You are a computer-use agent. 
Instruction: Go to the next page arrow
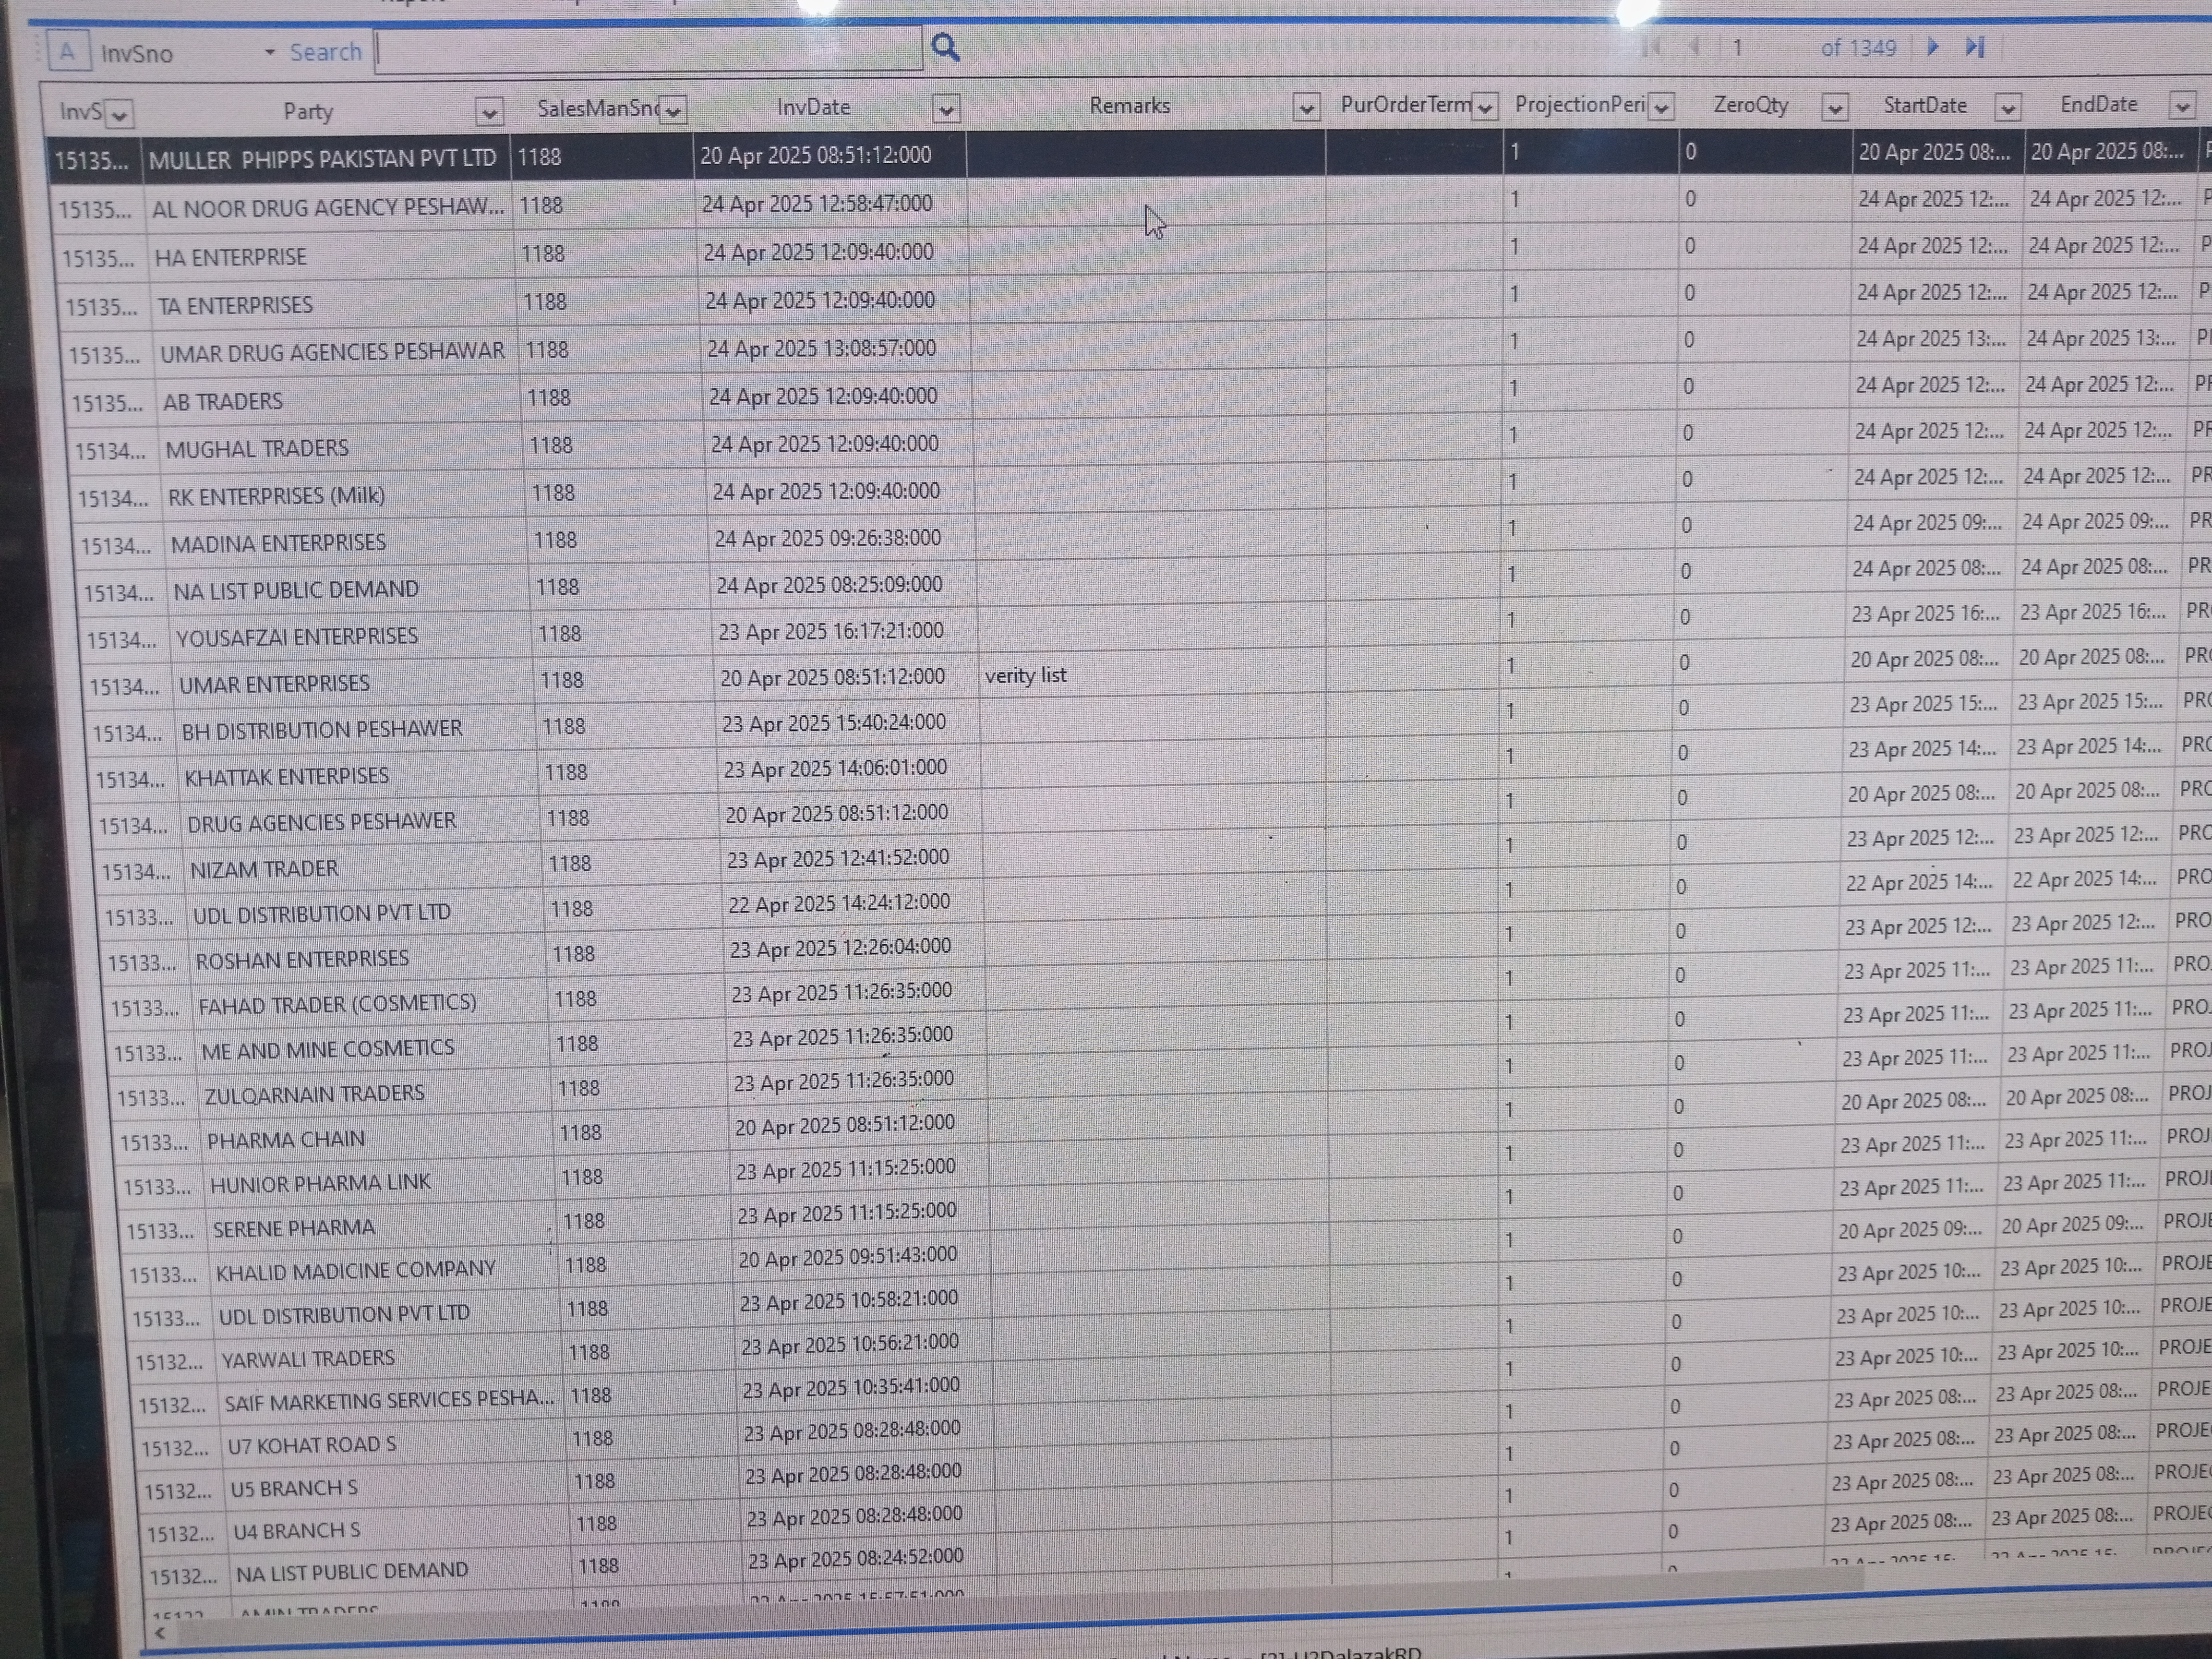click(1932, 47)
